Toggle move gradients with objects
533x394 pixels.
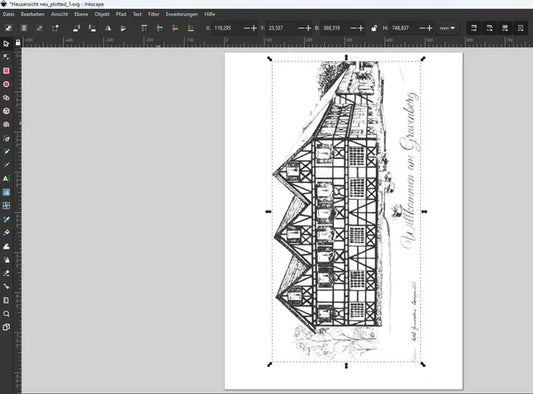coord(505,28)
